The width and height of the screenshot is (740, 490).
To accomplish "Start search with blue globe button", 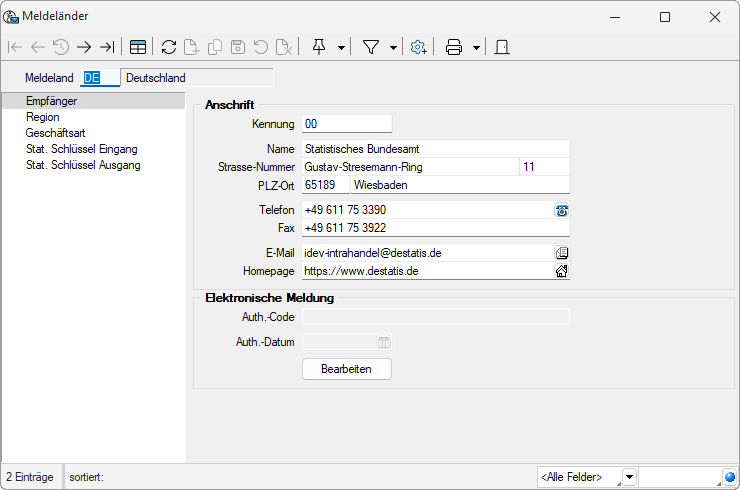I will click(x=729, y=477).
